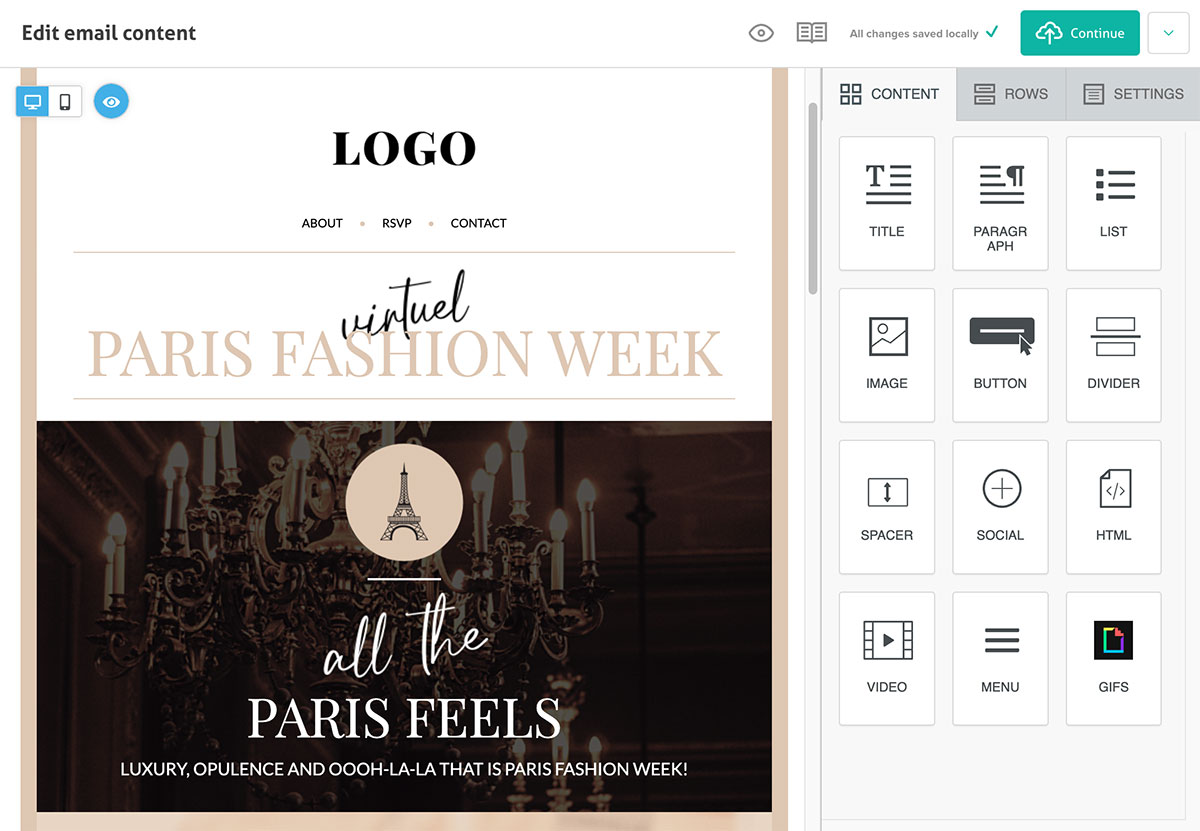Select the Divider content block

(x=1113, y=355)
